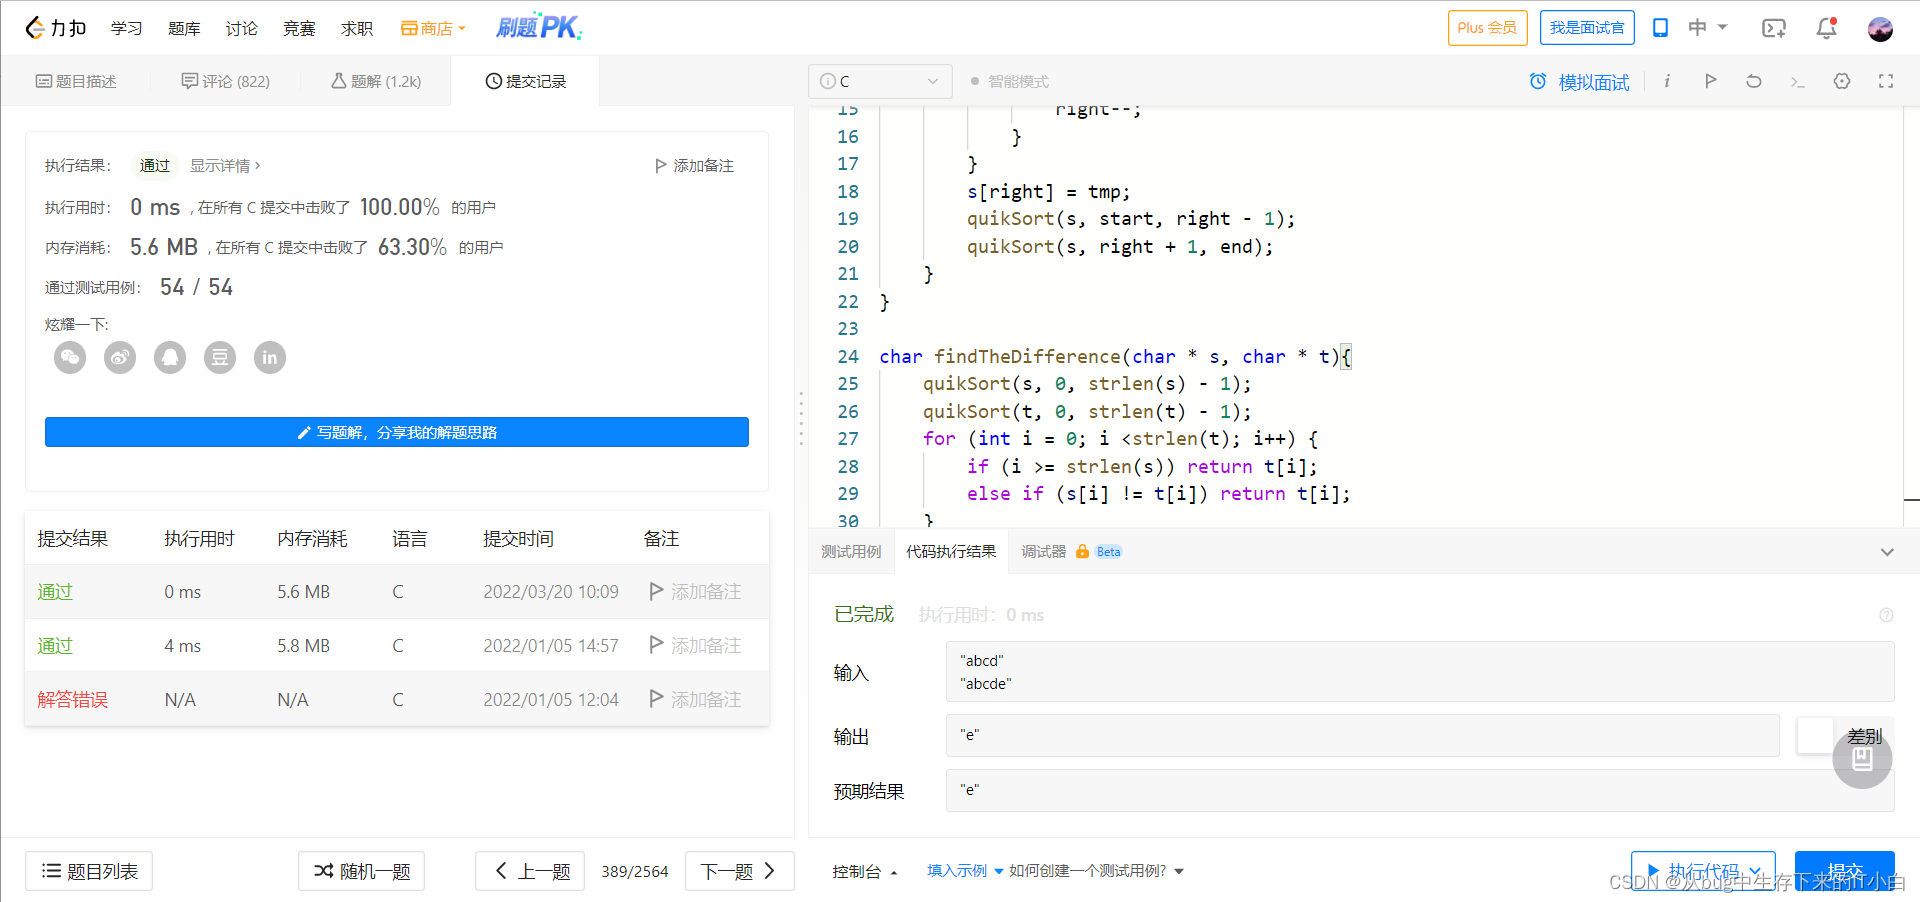1920x902 pixels.
Task: Start 模拟面试 timer
Action: [1579, 82]
